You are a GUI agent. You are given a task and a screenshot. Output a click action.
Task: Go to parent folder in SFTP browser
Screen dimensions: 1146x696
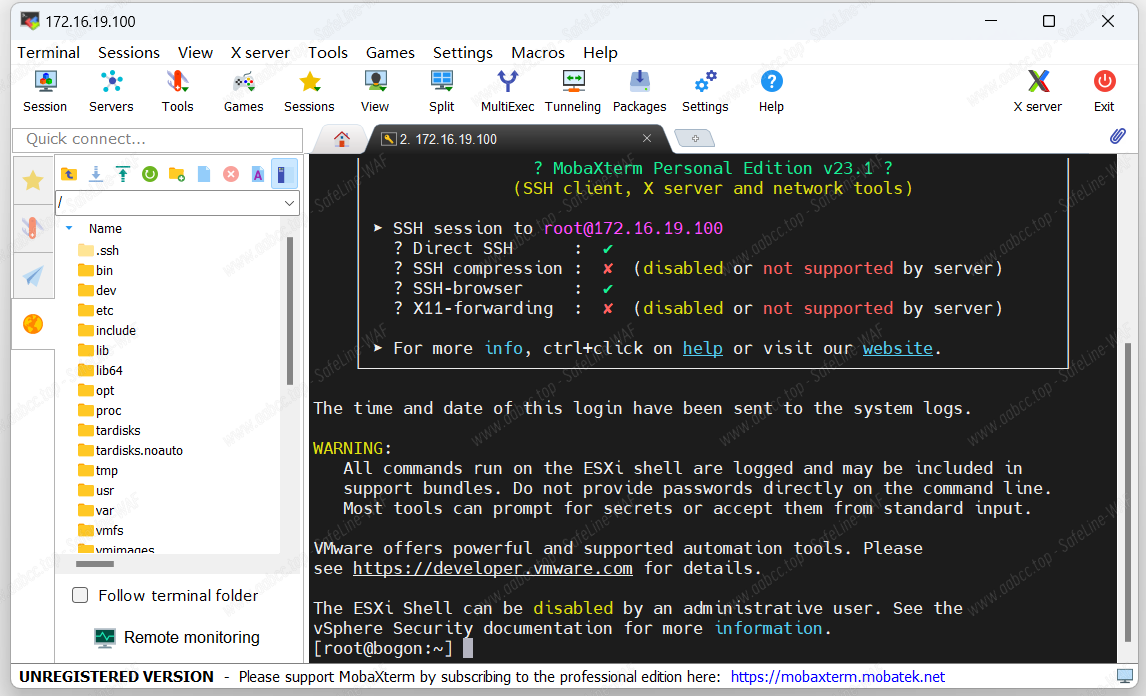point(69,174)
